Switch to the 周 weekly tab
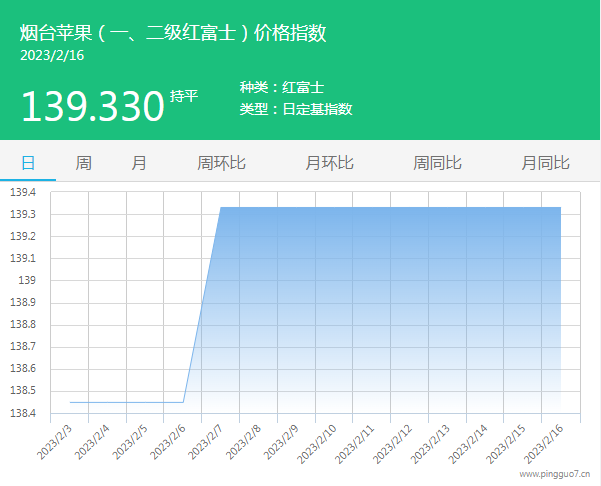The image size is (601, 486). 83,163
